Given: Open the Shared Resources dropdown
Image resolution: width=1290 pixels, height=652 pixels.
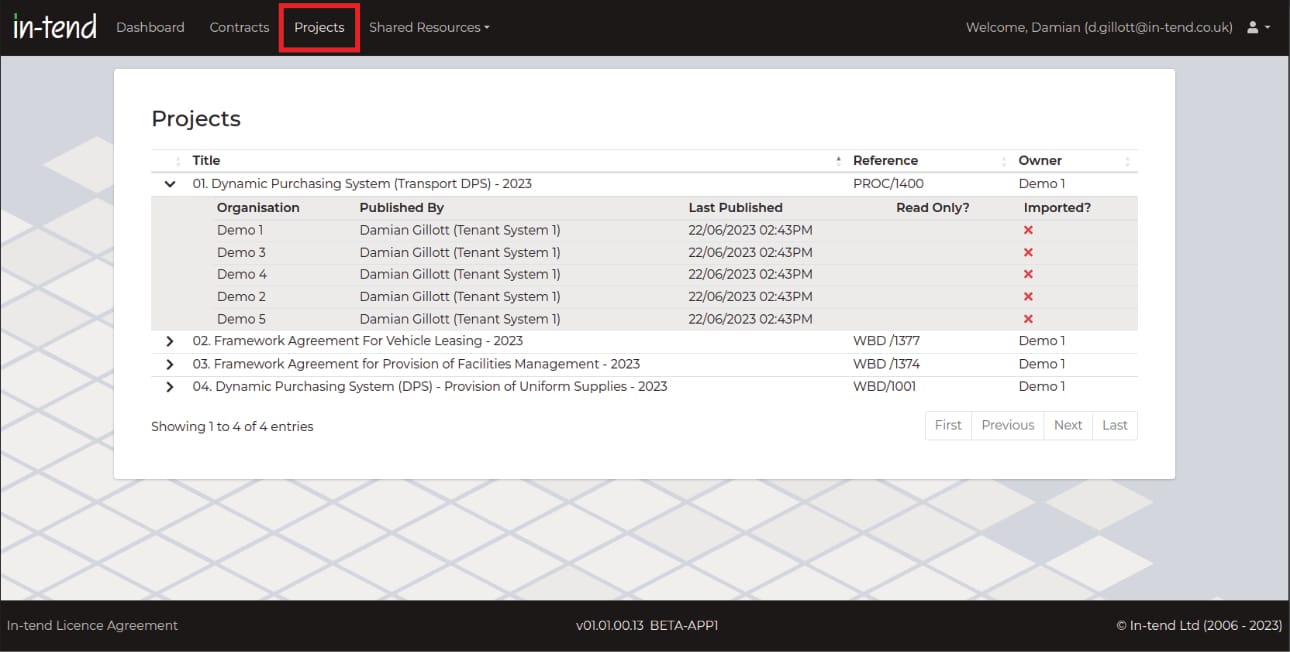Looking at the screenshot, I should tap(428, 27).
